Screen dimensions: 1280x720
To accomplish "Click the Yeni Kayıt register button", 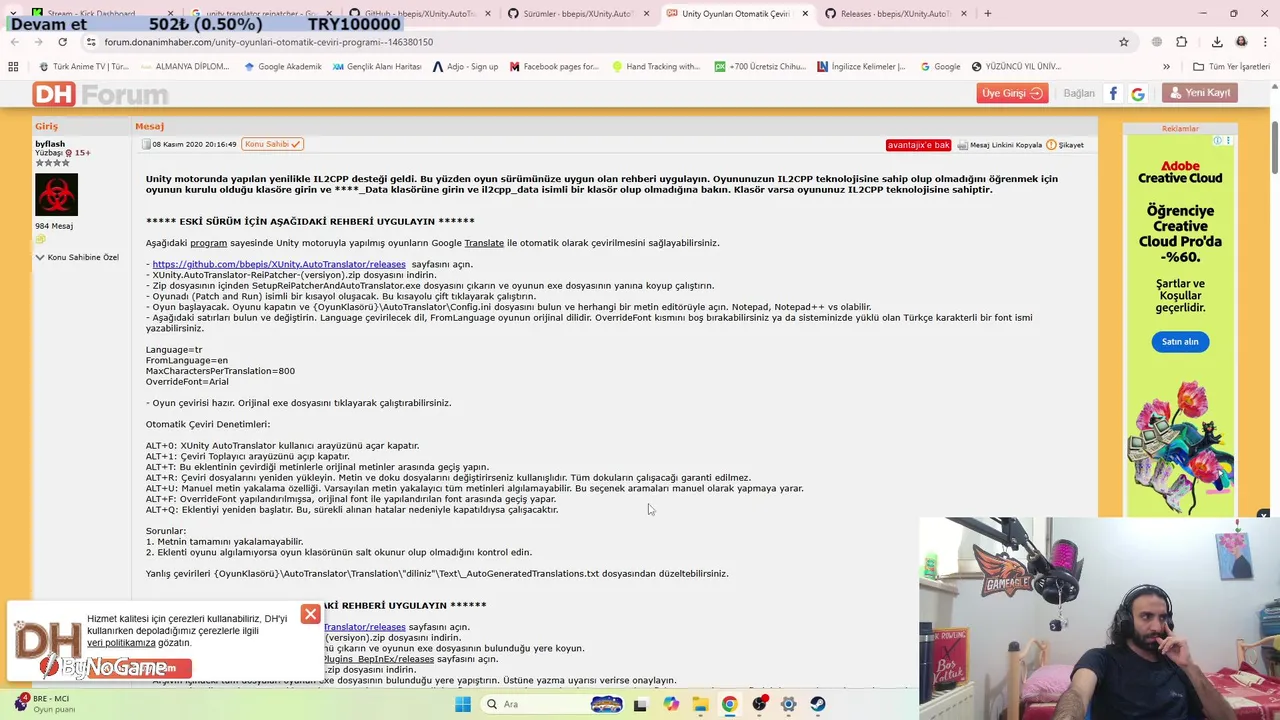I will click(x=1199, y=93).
